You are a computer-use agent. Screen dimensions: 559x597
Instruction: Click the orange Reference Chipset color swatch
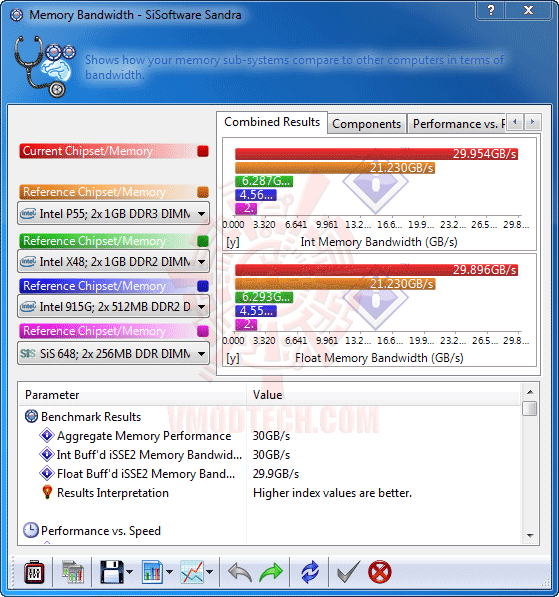coord(203,192)
